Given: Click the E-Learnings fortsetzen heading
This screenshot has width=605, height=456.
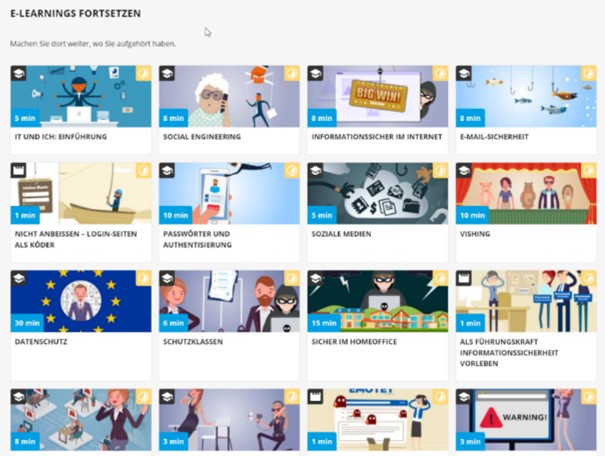Looking at the screenshot, I should point(75,14).
